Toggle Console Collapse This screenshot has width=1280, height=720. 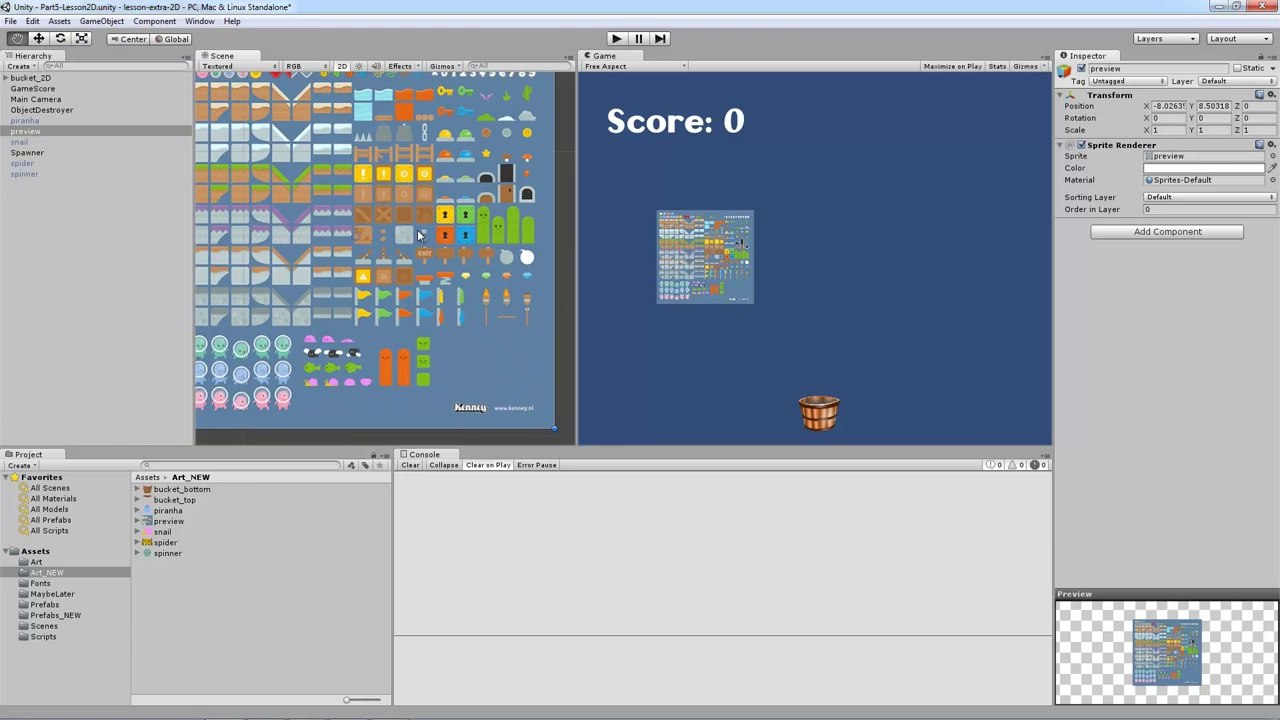(443, 465)
